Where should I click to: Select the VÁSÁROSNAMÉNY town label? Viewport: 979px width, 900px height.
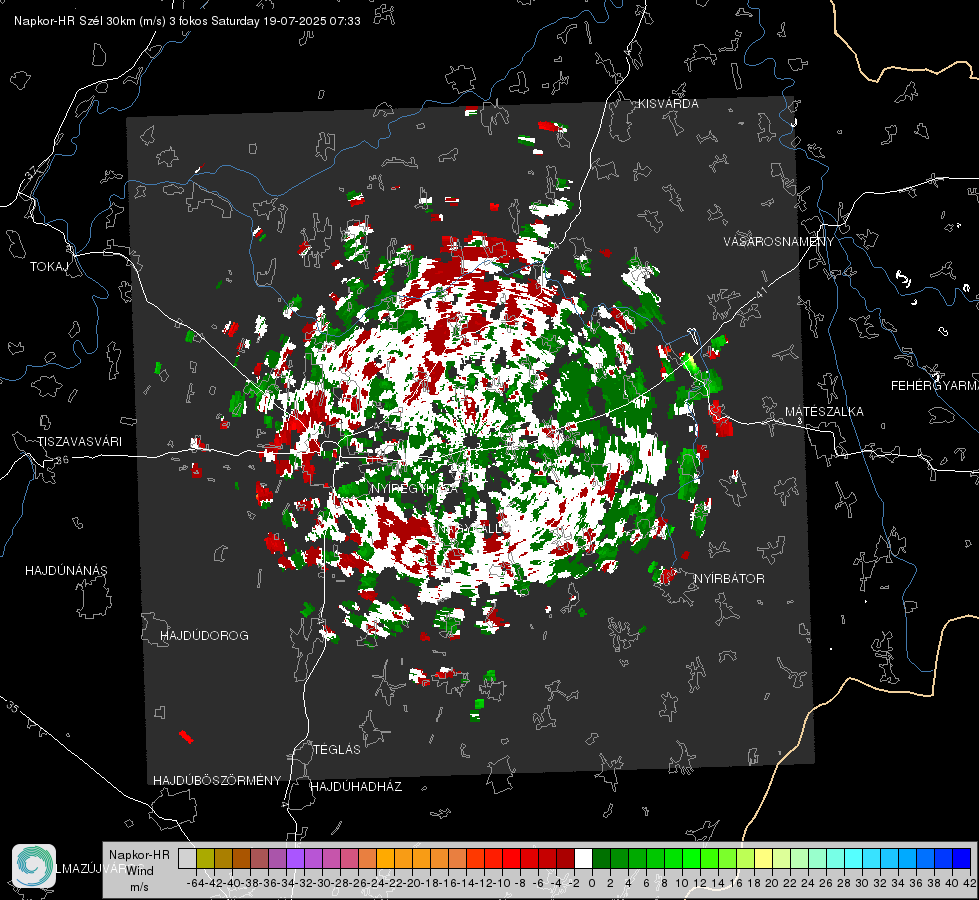coord(779,242)
